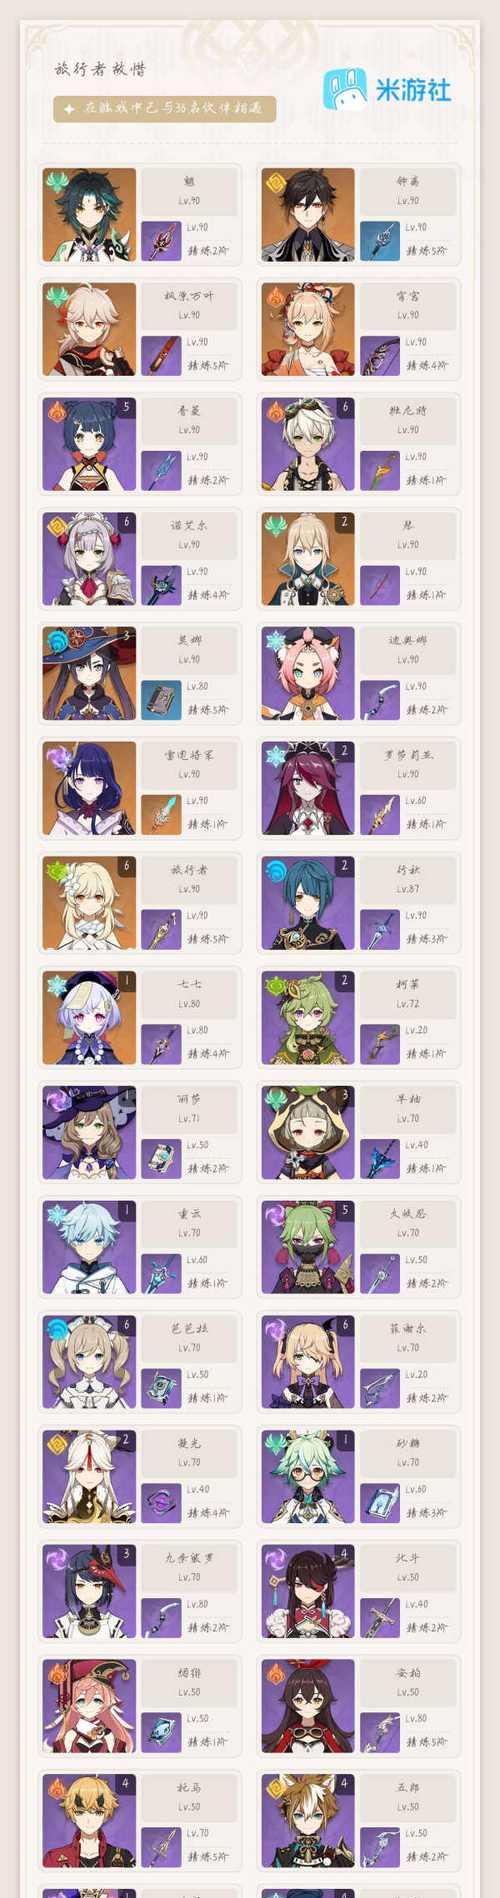This screenshot has width=500, height=1898.
Task: Select the bow weapon icon on 宵宫's card
Action: [379, 356]
